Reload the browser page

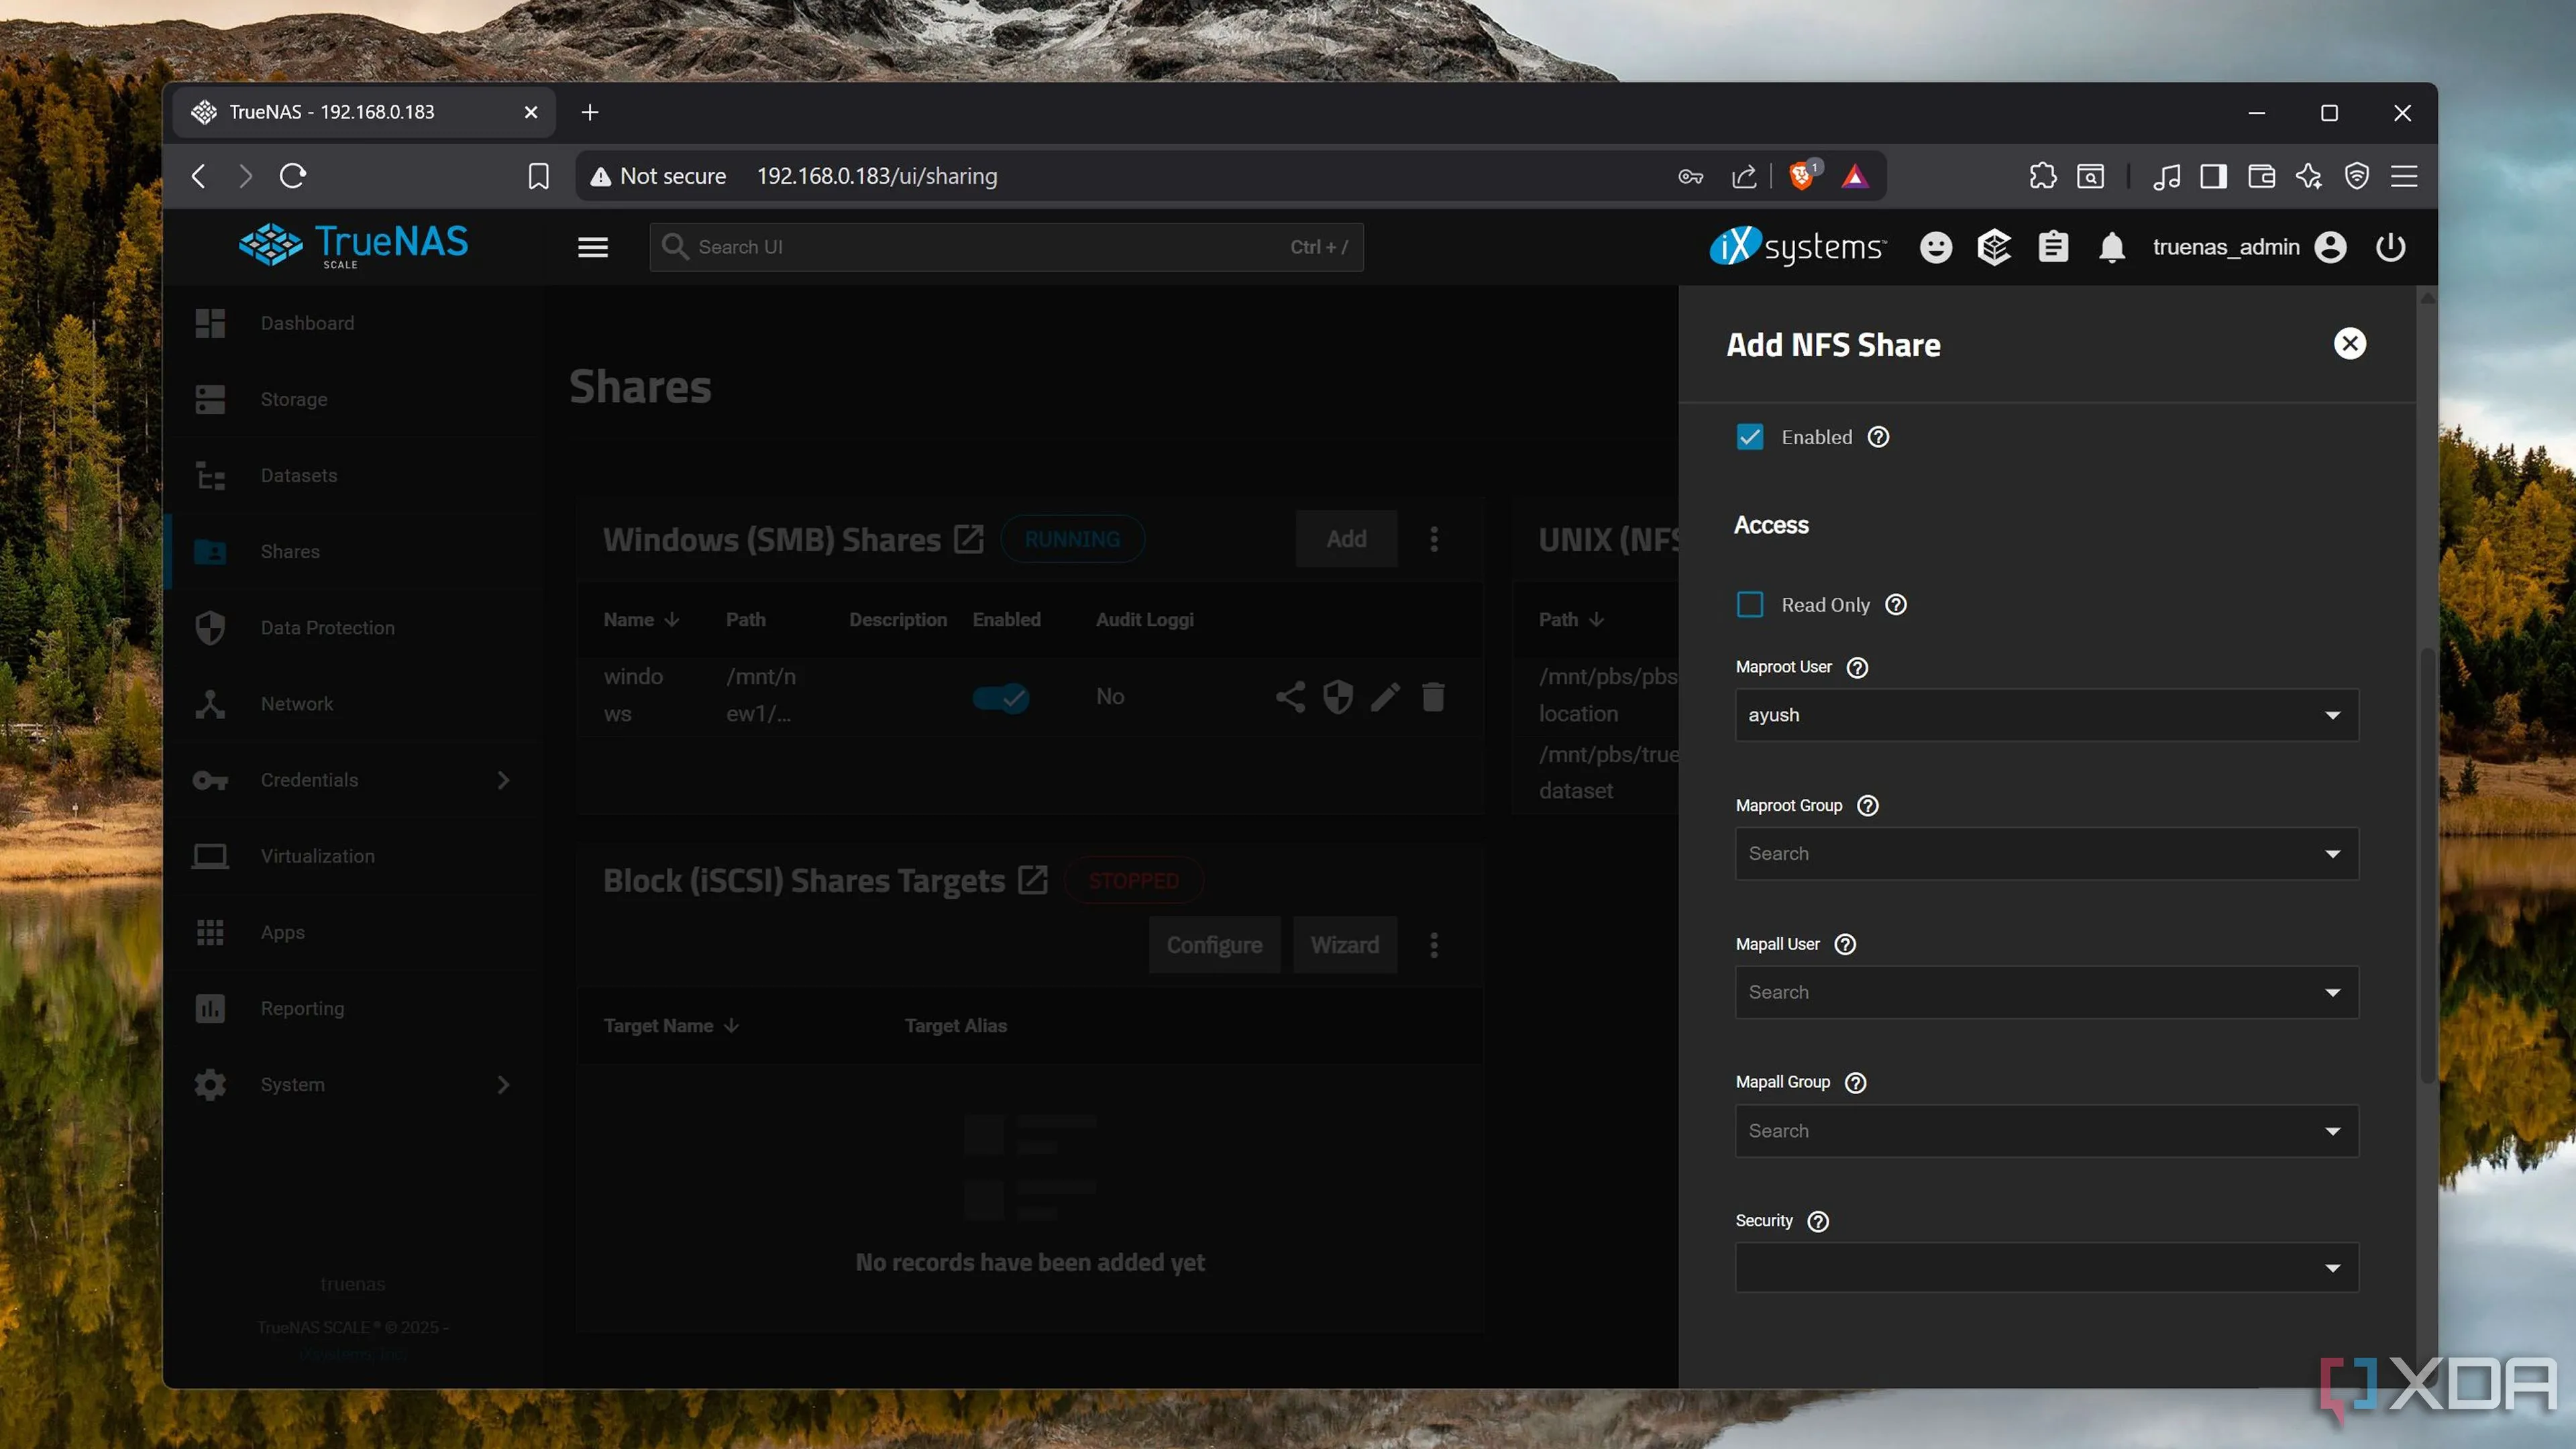click(292, 176)
